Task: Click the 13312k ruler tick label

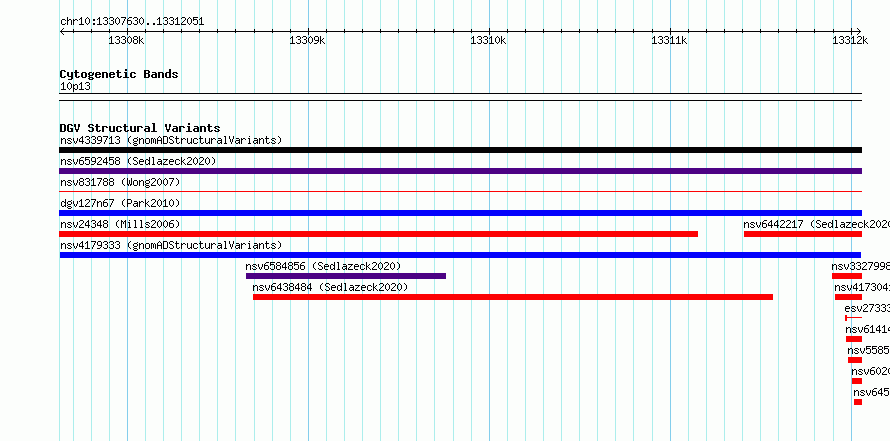Action: pyautogui.click(x=850, y=40)
